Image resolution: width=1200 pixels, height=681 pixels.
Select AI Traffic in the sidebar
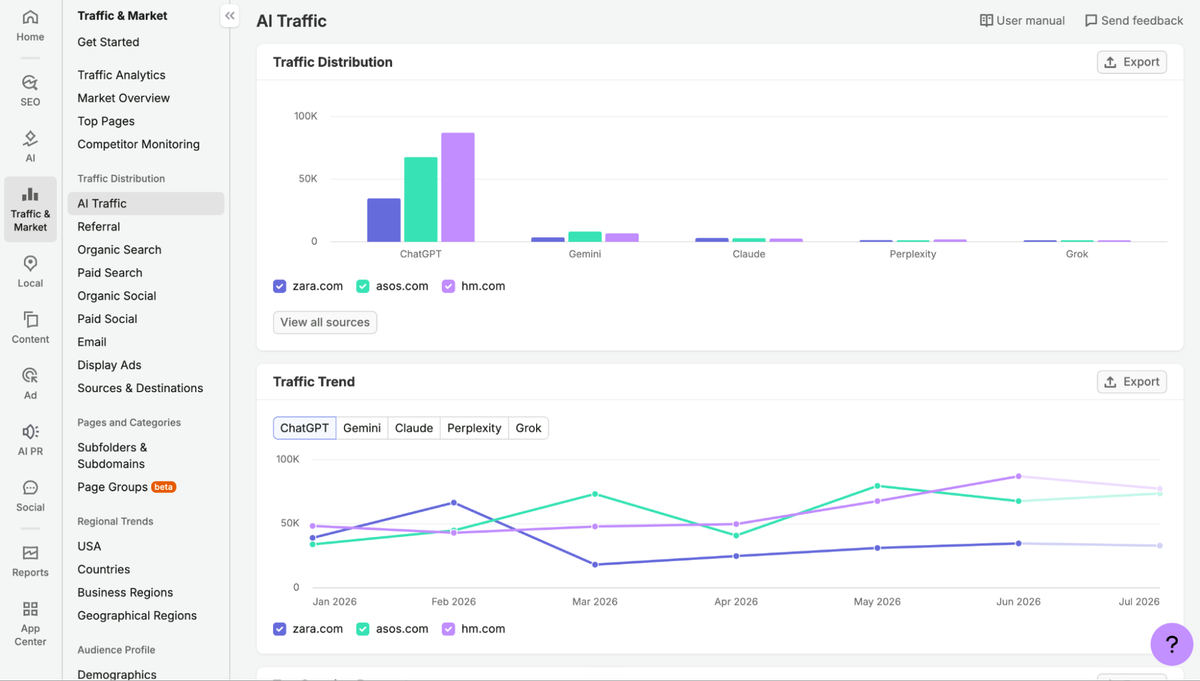[146, 203]
